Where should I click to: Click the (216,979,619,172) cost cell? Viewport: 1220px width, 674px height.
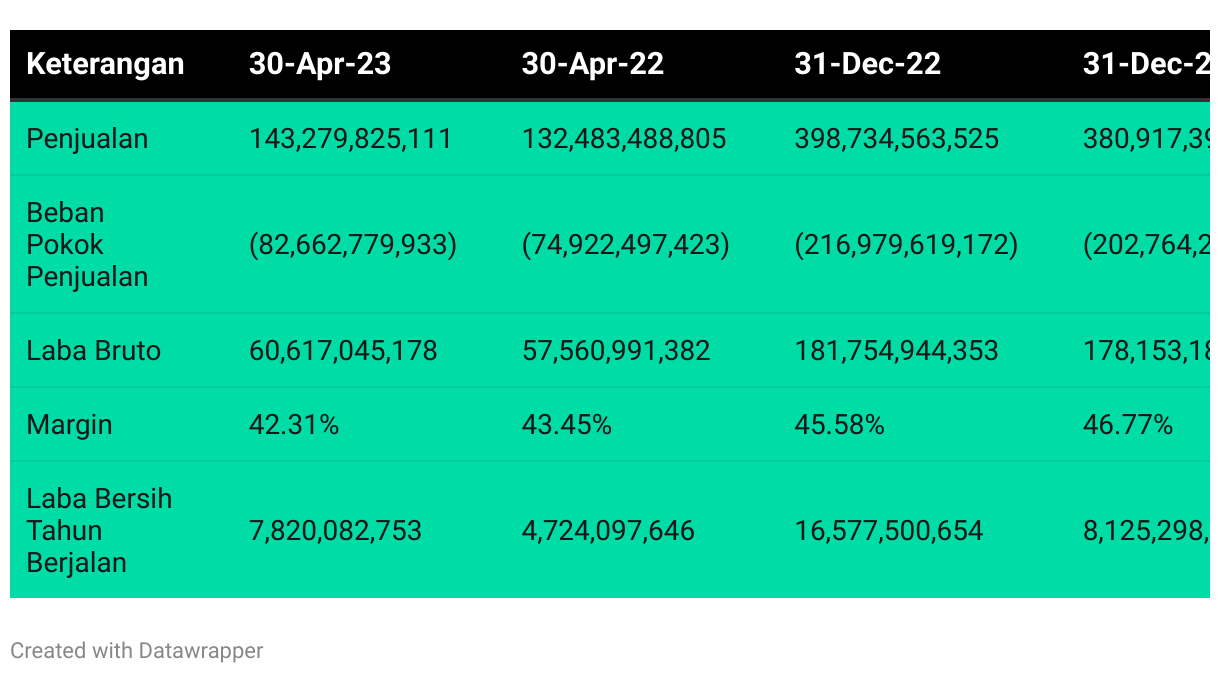point(907,245)
